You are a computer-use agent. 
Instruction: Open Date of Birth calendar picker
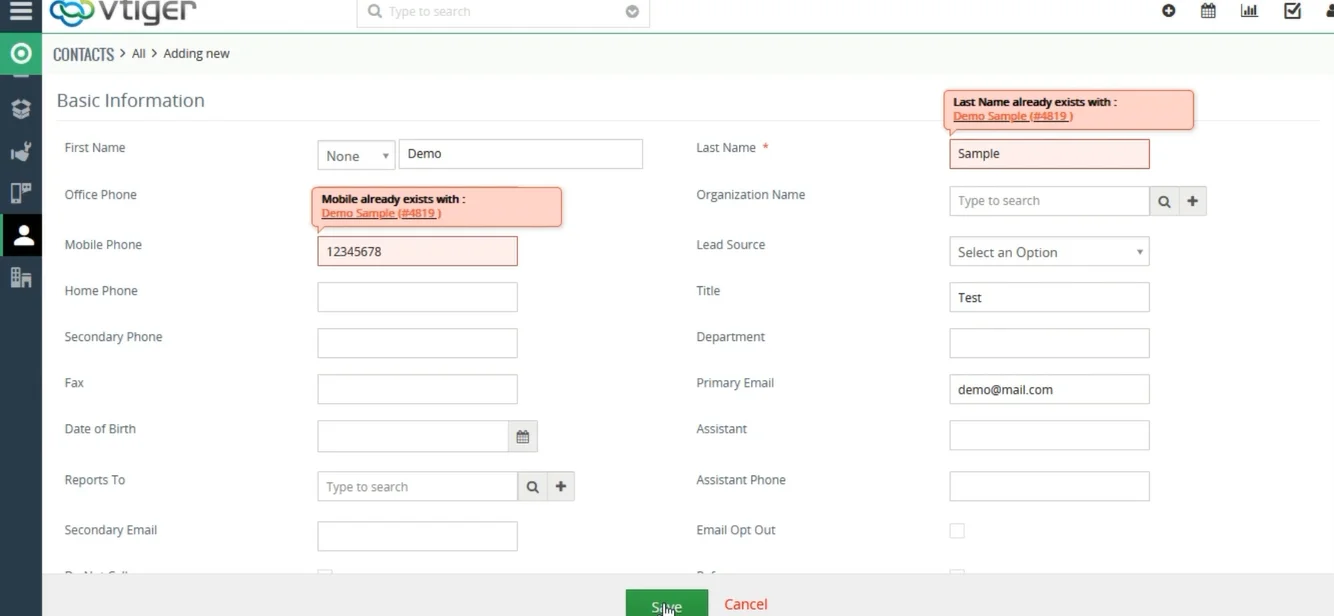point(522,437)
